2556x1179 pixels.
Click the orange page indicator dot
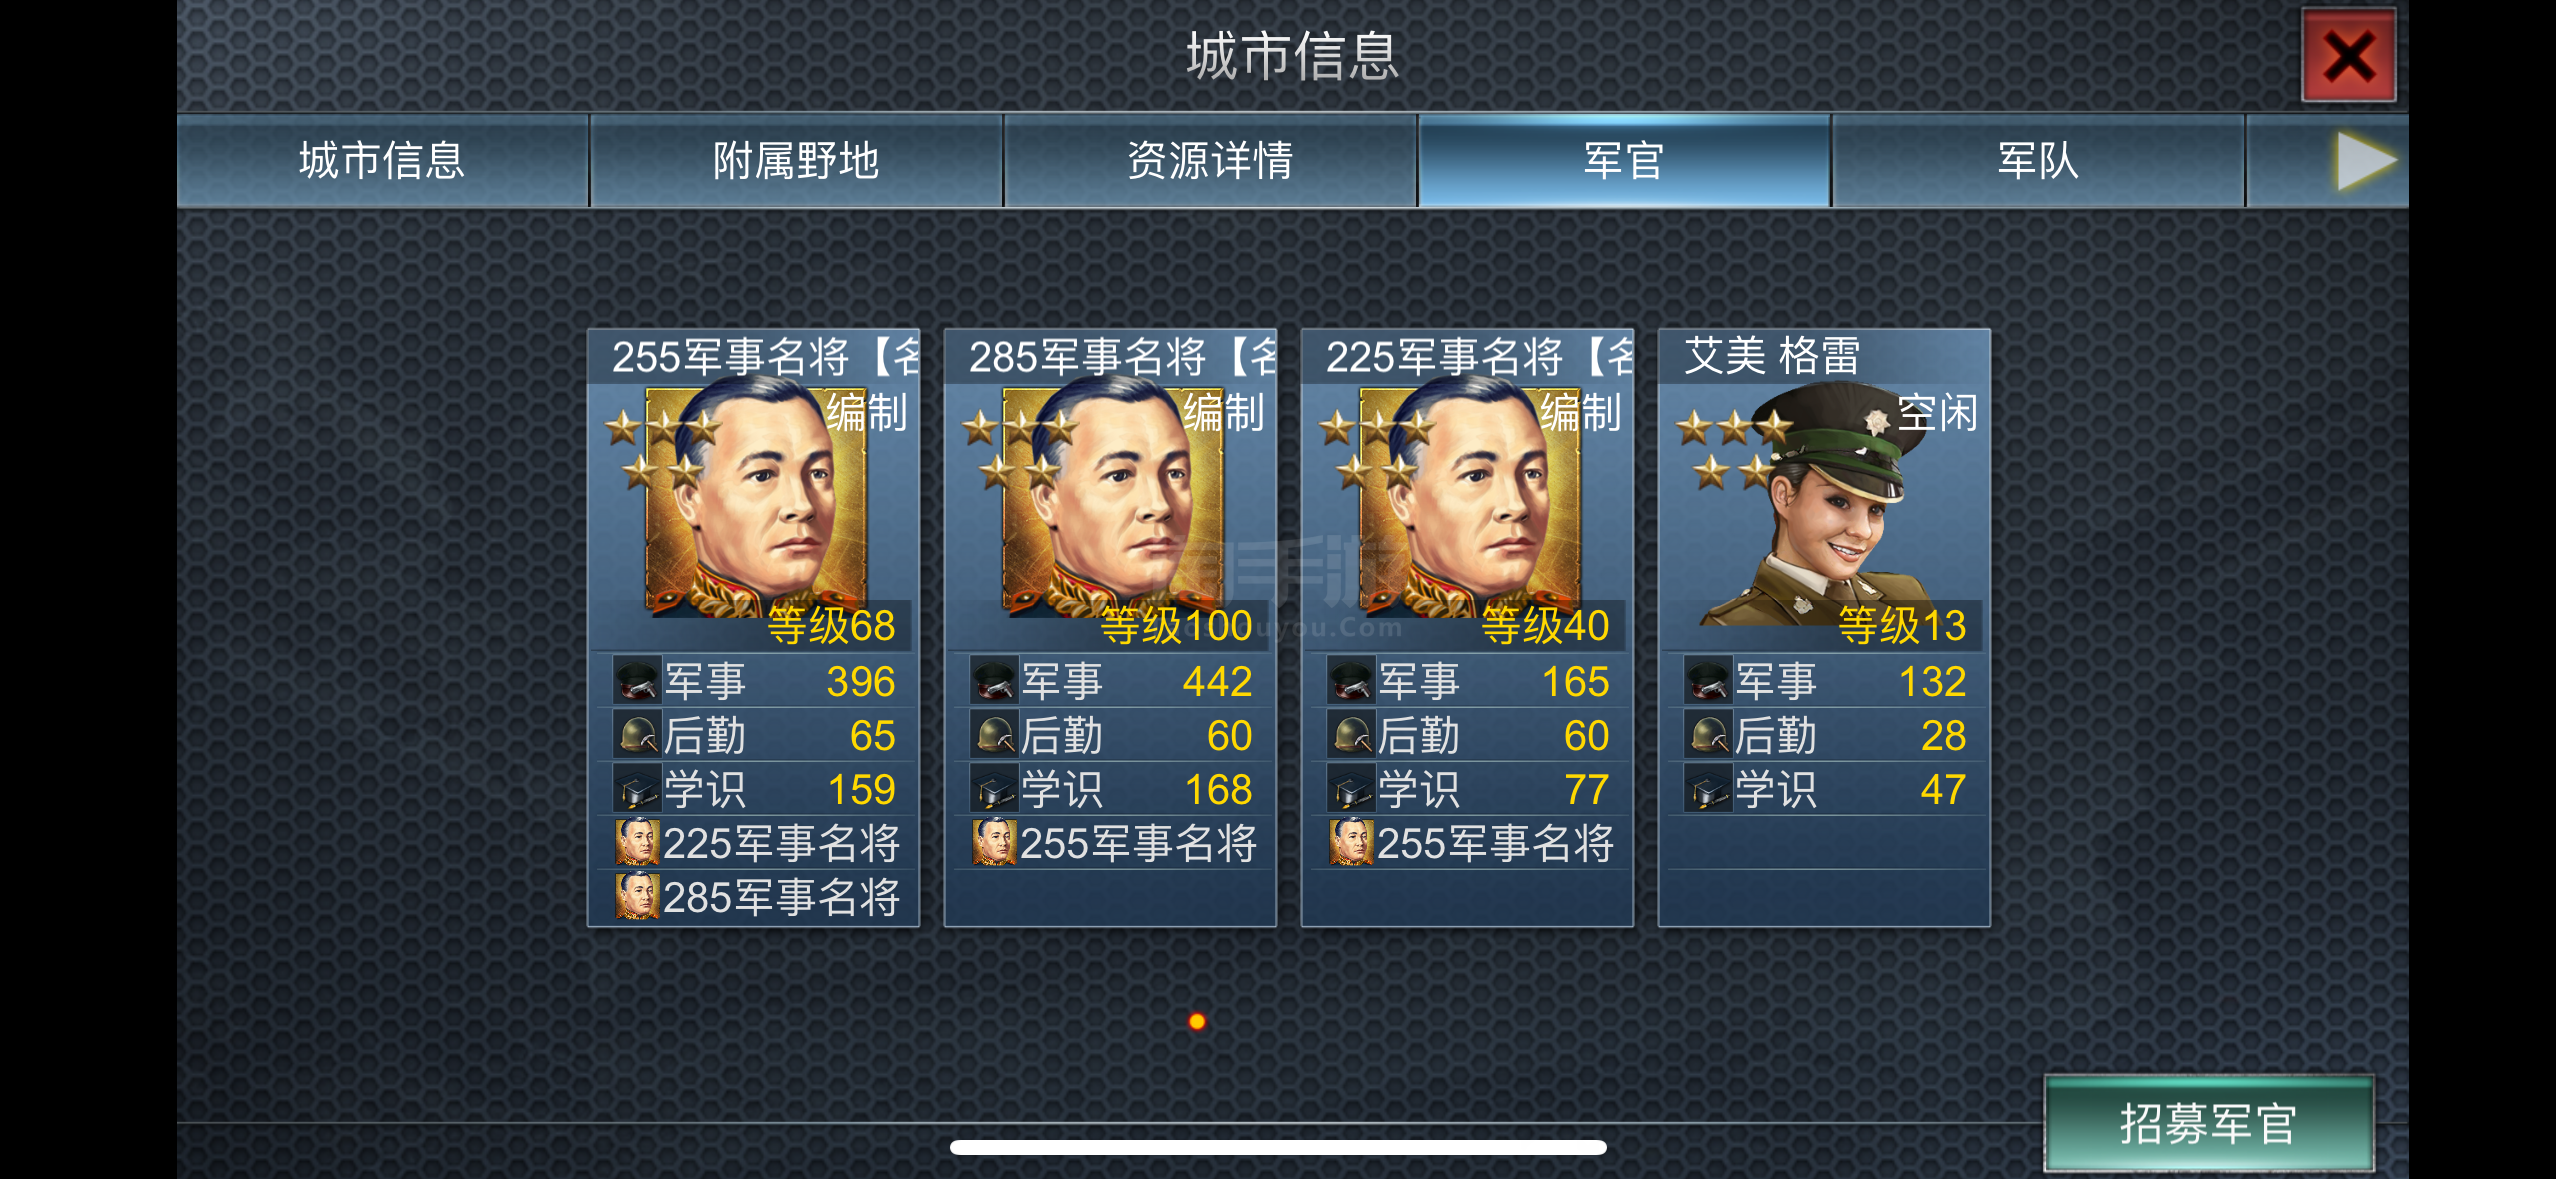tap(1197, 1021)
